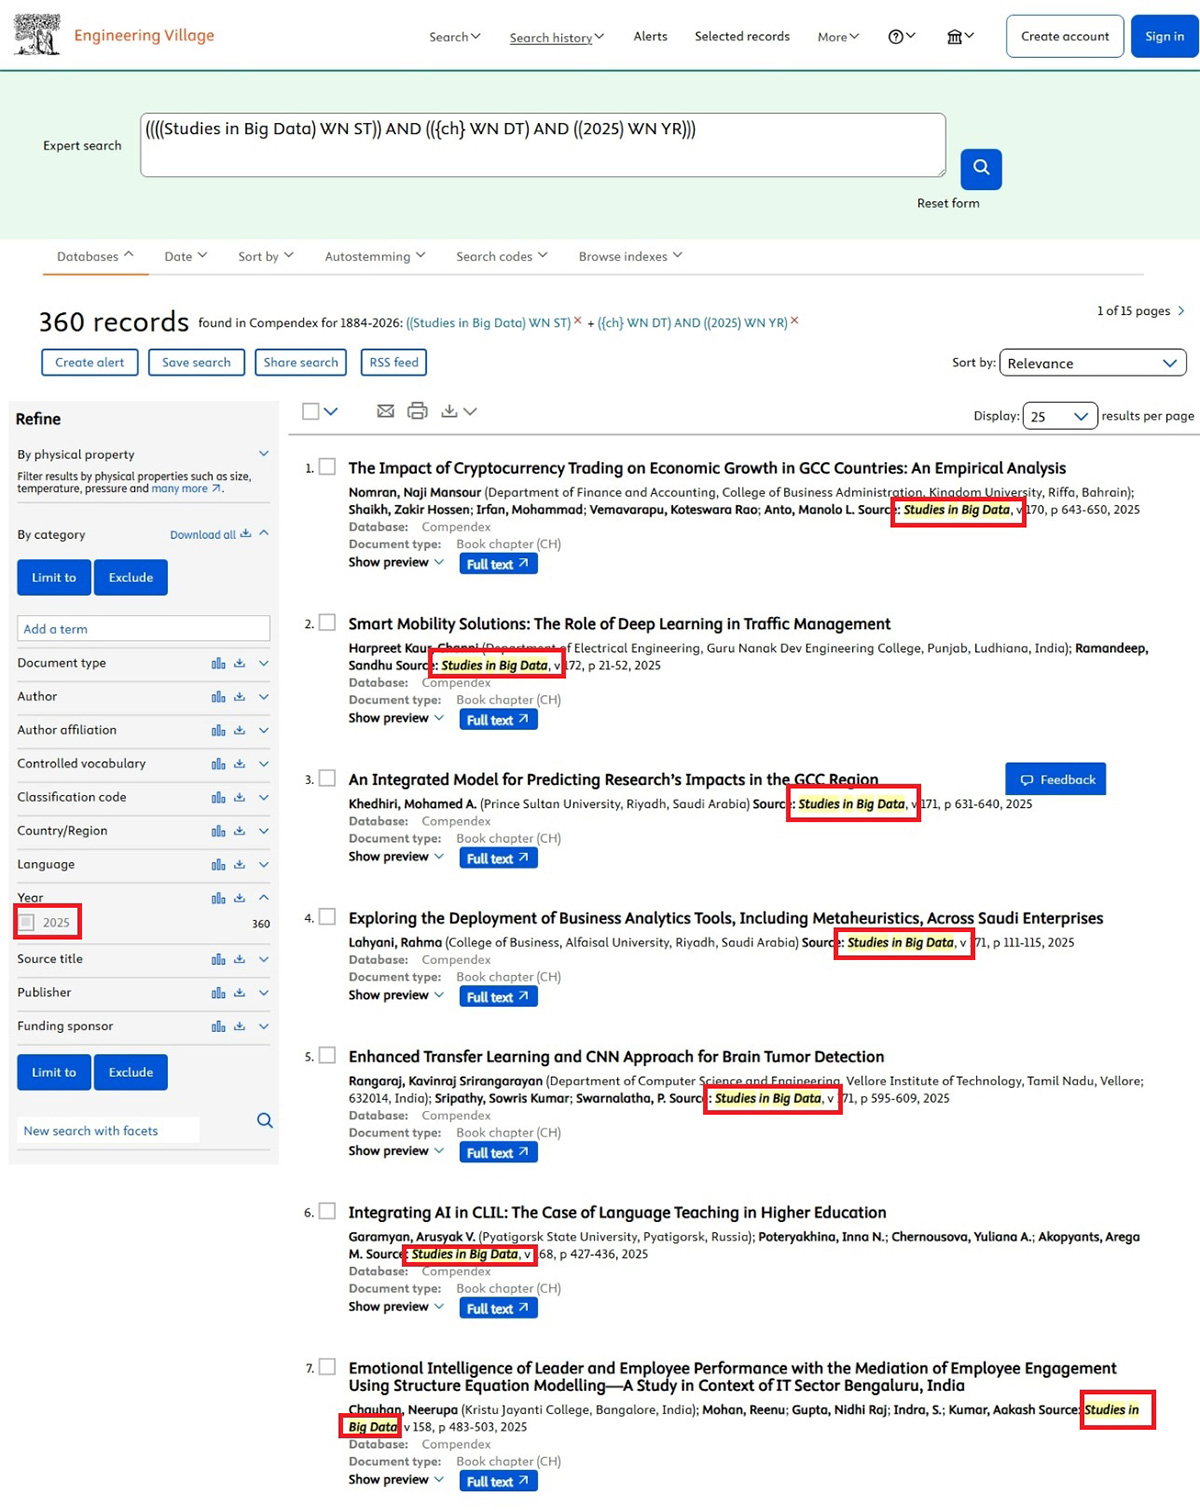The image size is (1200, 1510).
Task: Select record 2 Smart Mobility checkbox
Action: coord(327,623)
